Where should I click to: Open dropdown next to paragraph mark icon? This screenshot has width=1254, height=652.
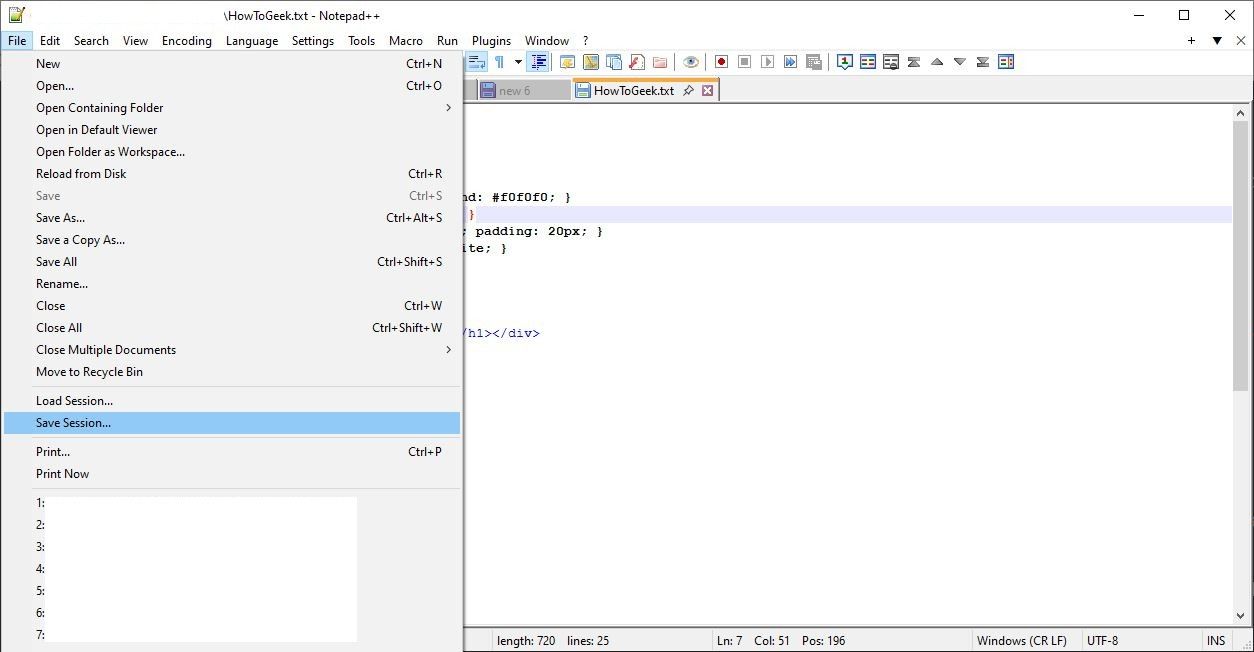[518, 61]
